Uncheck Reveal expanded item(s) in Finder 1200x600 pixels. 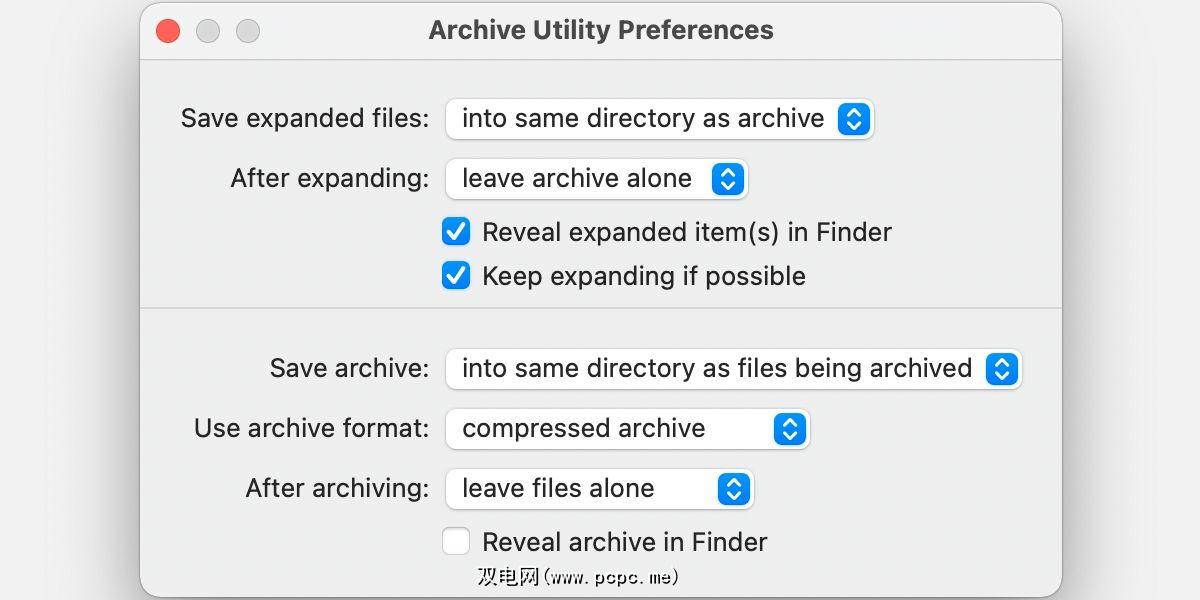[x=456, y=232]
